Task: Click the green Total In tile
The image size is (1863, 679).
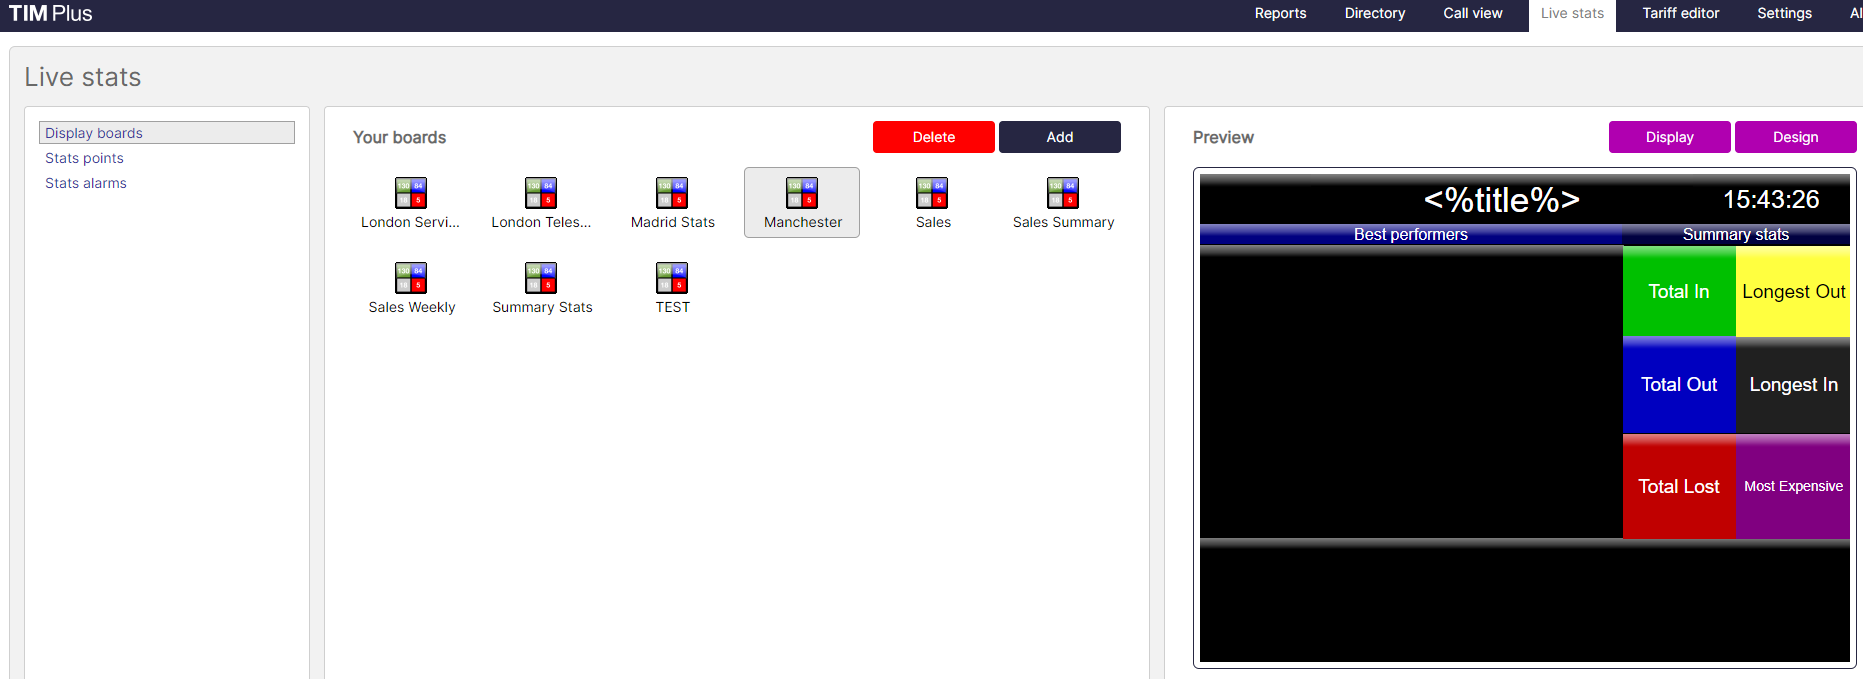Action: (1678, 292)
